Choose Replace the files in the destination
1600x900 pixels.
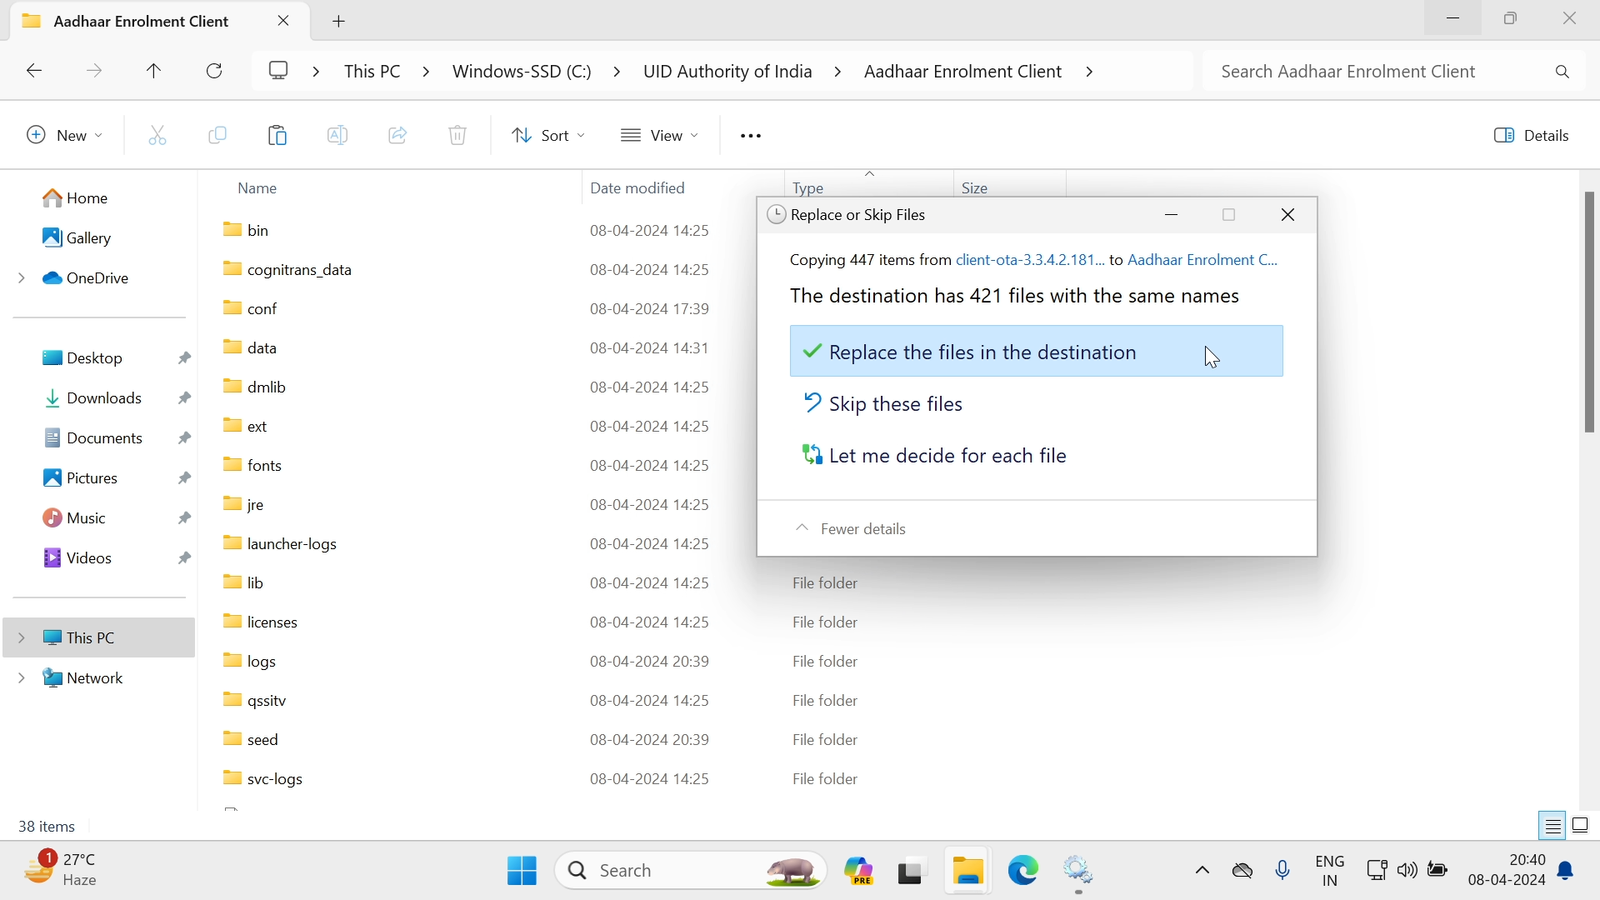click(x=1036, y=351)
